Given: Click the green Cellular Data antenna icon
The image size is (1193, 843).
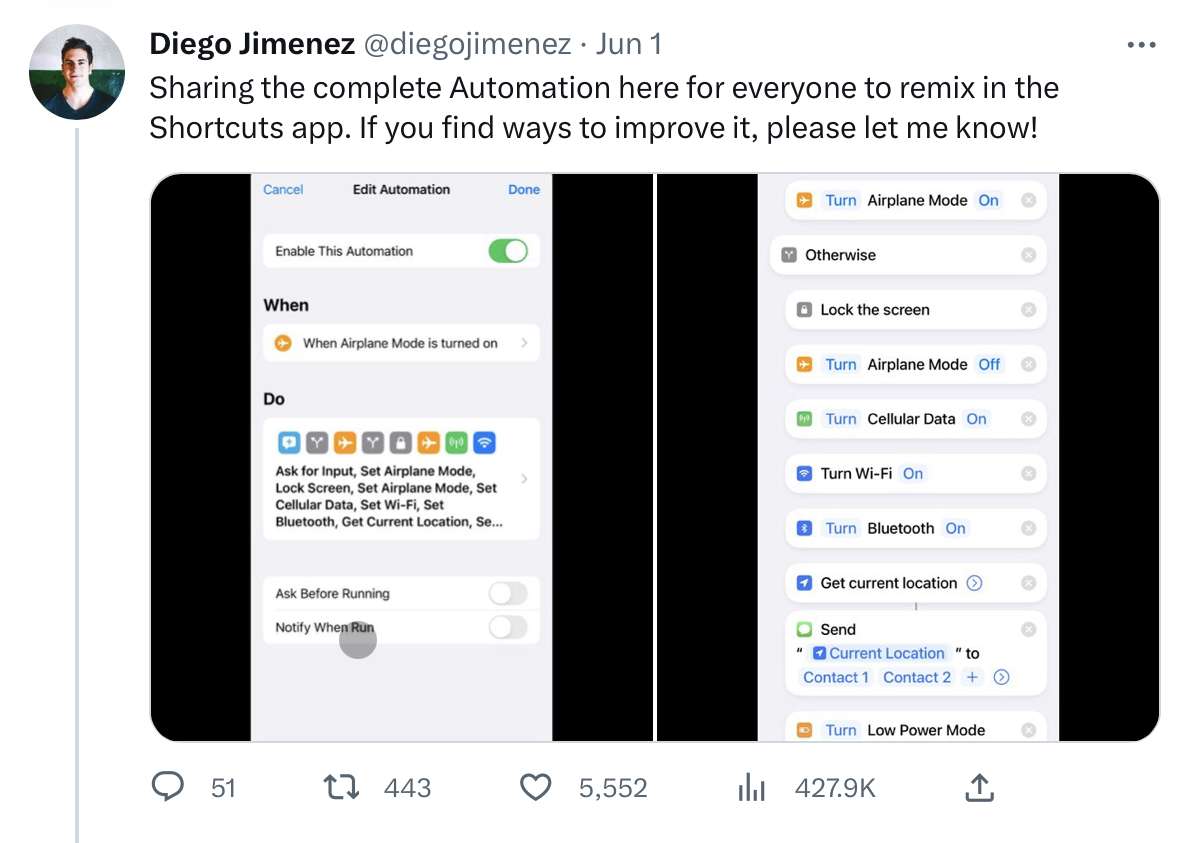Looking at the screenshot, I should 805,419.
